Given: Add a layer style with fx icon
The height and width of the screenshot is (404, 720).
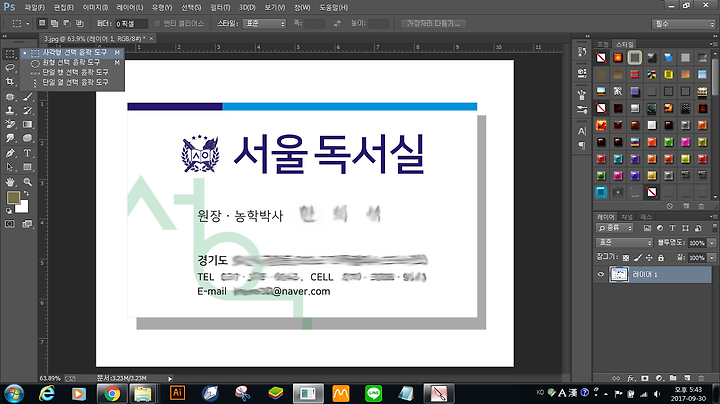Looking at the screenshot, I should (x=631, y=378).
